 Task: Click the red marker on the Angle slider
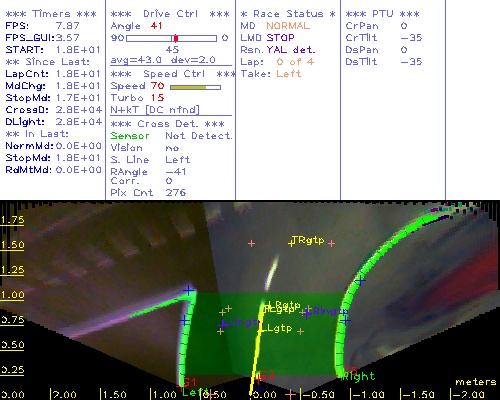176,38
